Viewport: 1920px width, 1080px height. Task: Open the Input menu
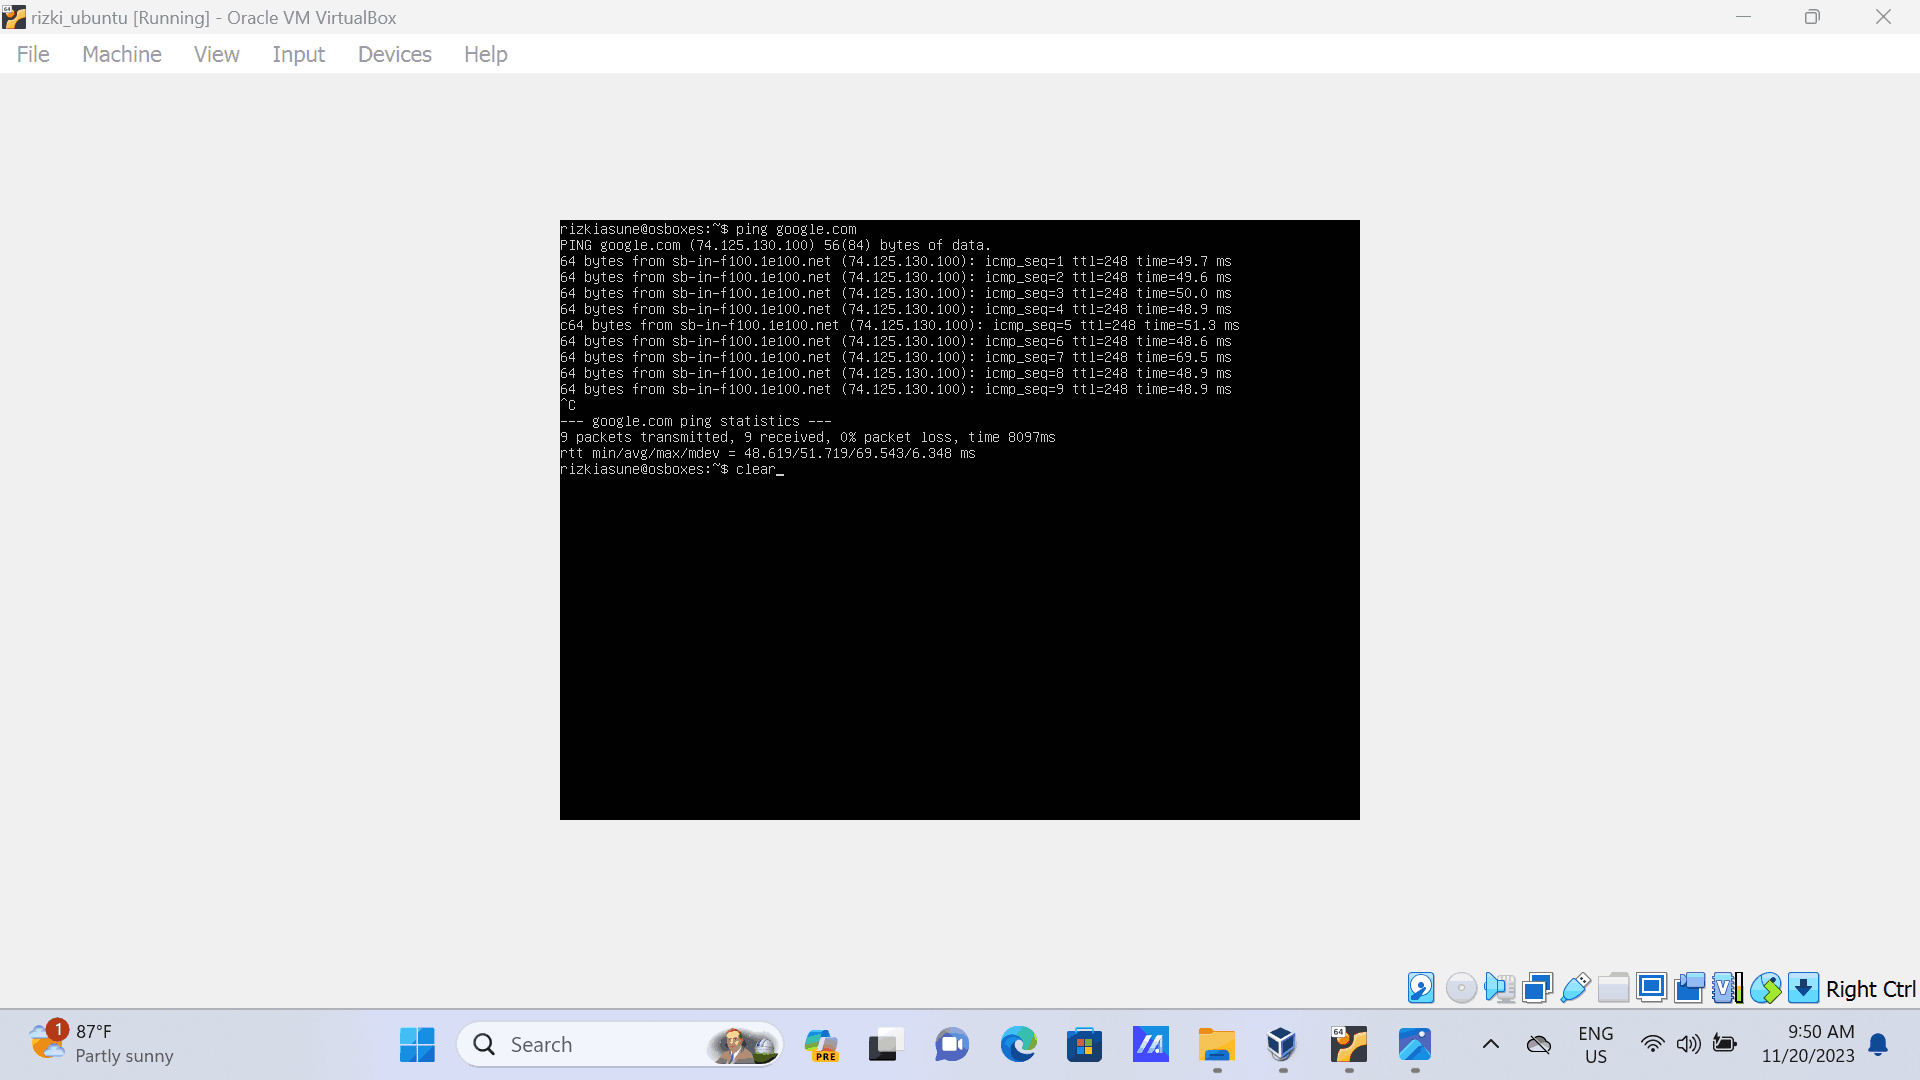tap(299, 54)
